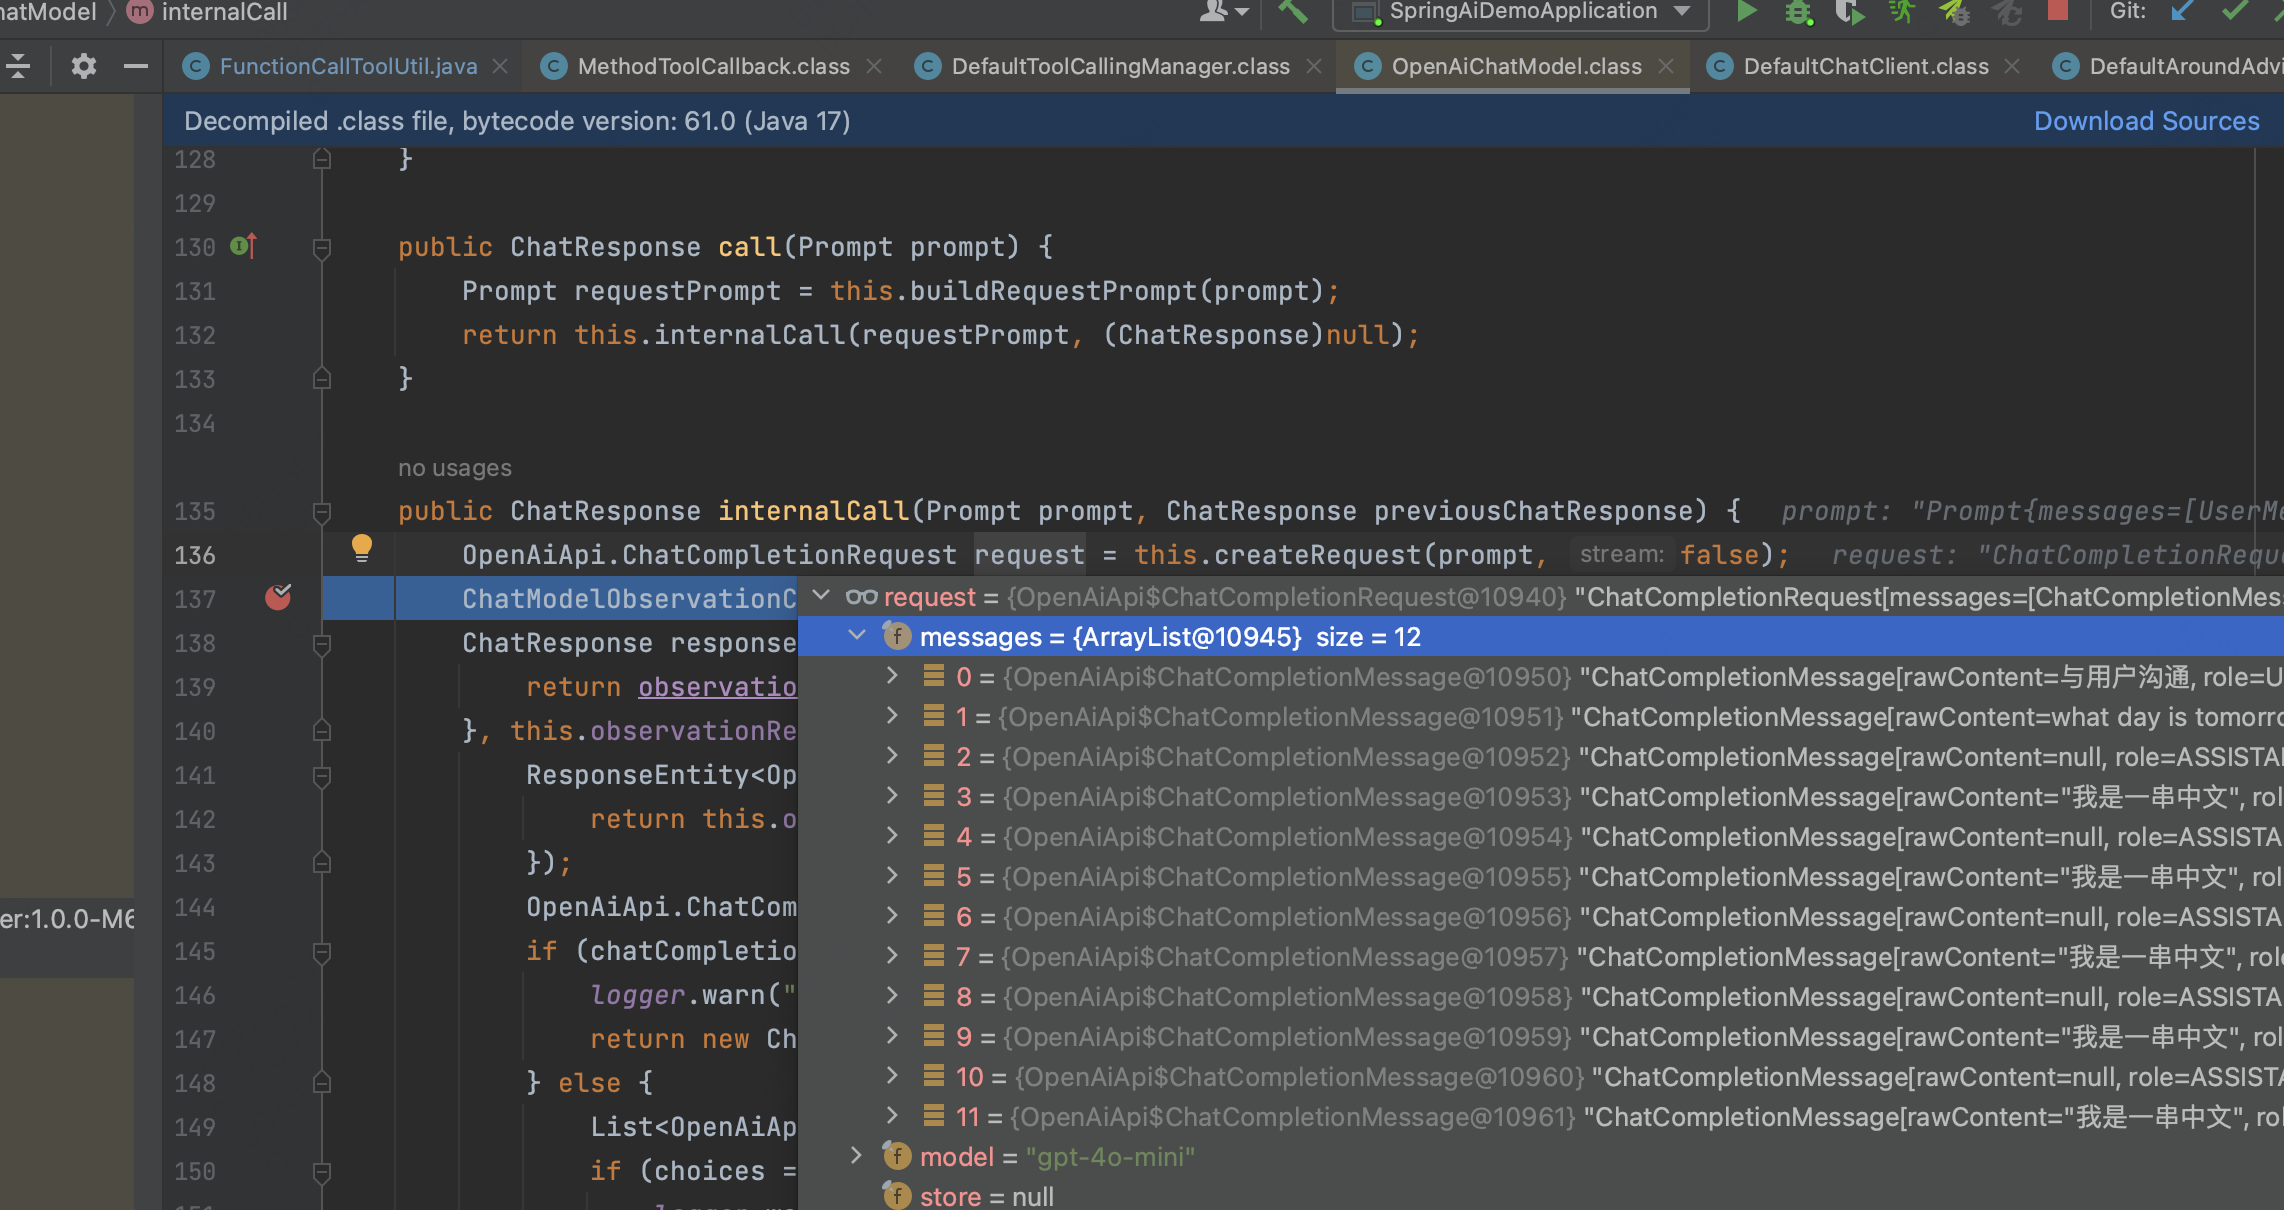2284x1210 pixels.
Task: Switch to MethodToolCallback.class tab
Action: [713, 66]
